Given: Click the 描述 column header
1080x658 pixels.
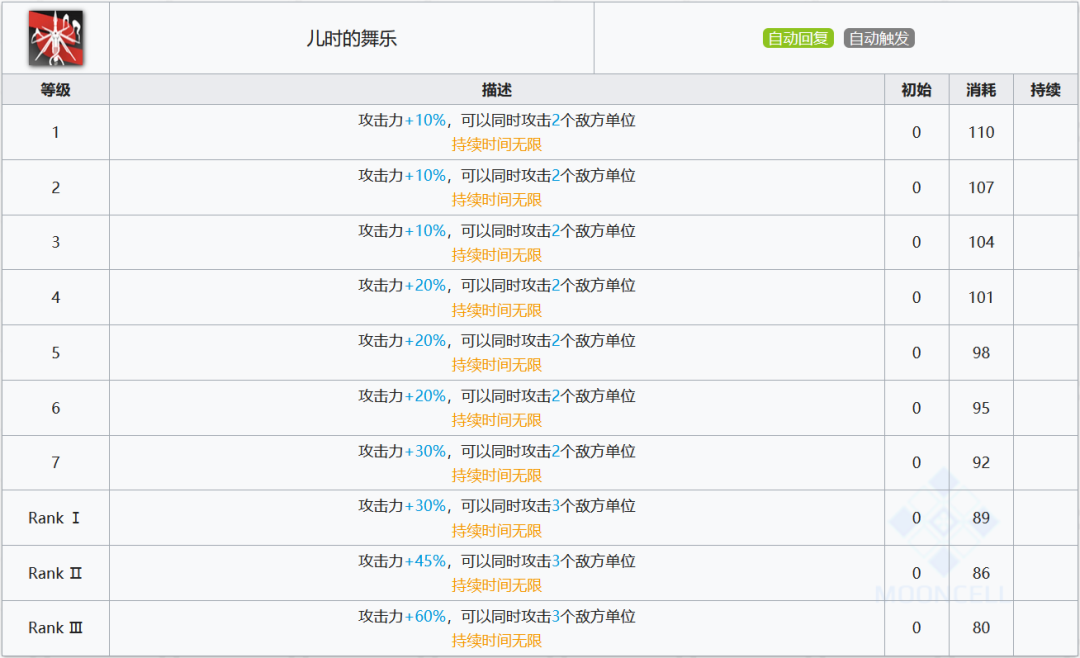Looking at the screenshot, I should 496,90.
